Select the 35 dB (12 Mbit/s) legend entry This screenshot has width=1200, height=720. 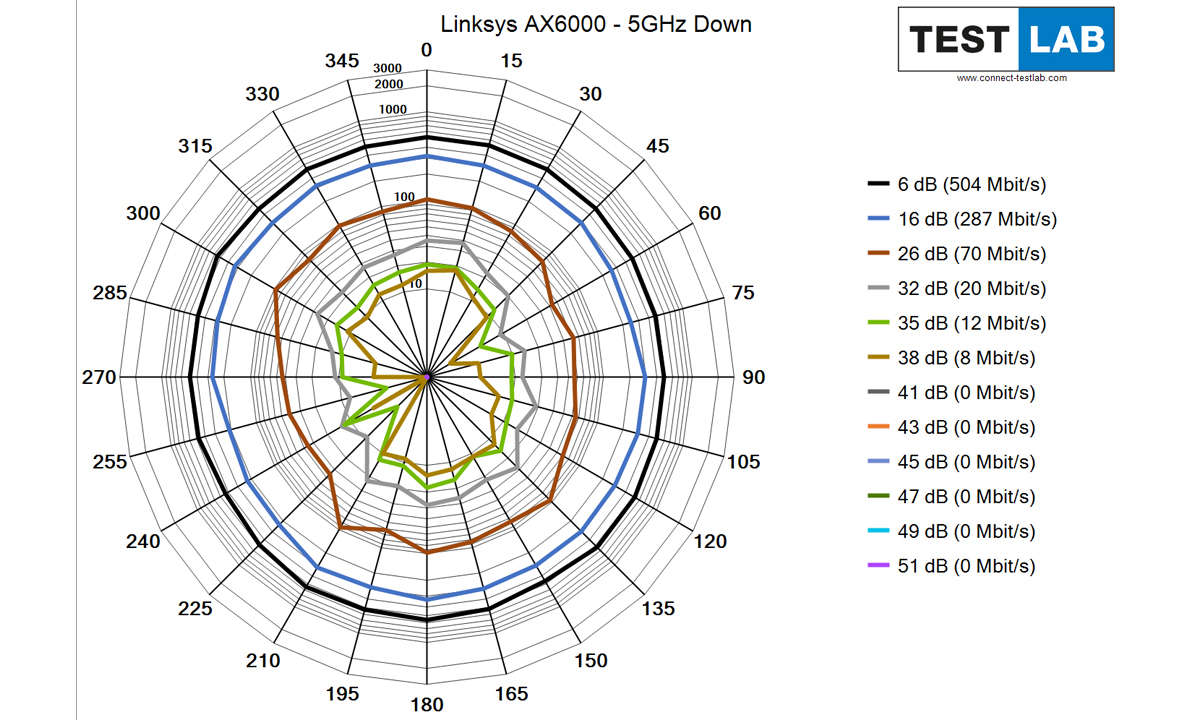coord(957,323)
